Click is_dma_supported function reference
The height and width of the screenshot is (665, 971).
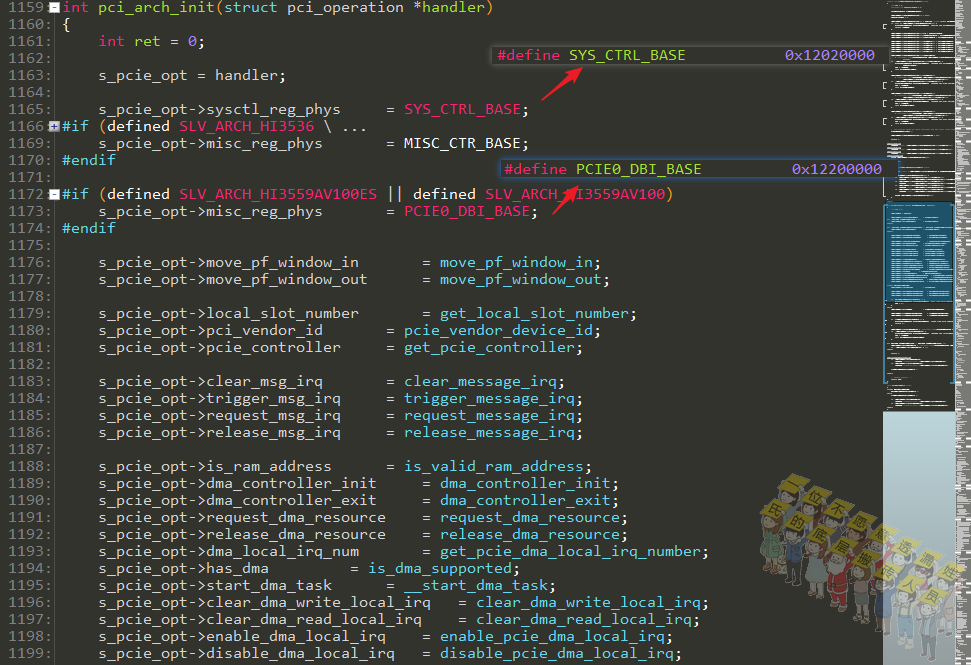click(440, 568)
